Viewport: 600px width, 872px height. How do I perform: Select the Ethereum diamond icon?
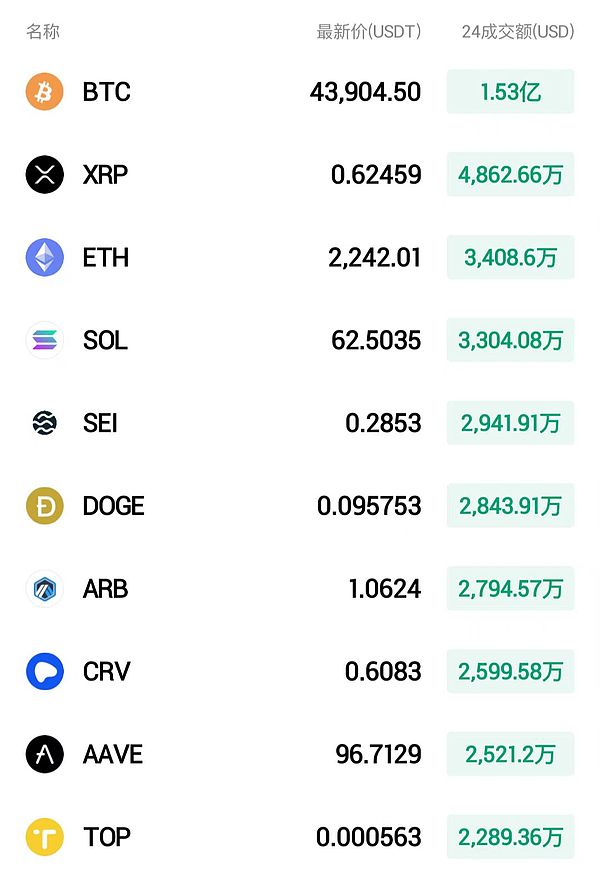tap(44, 258)
